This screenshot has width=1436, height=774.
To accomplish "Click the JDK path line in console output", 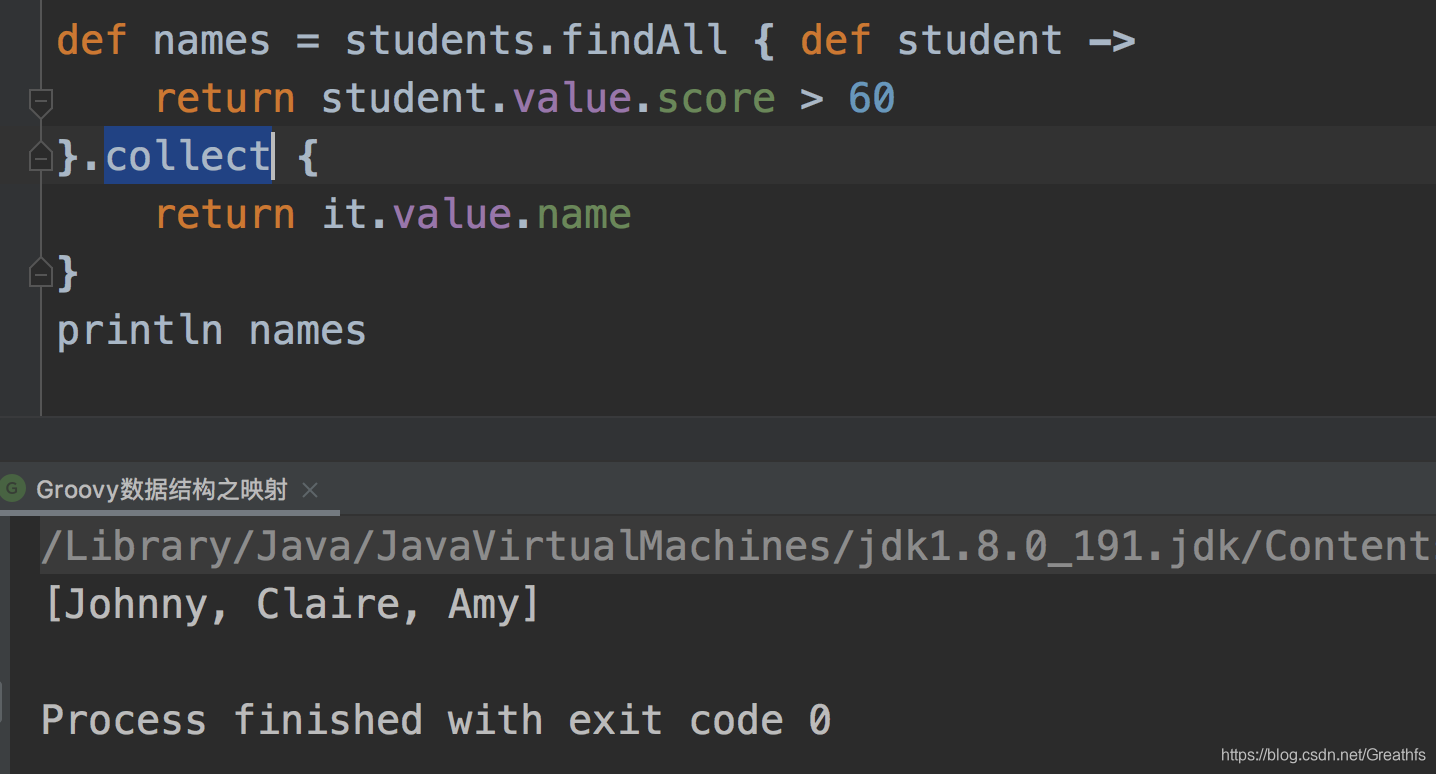I will click(738, 547).
